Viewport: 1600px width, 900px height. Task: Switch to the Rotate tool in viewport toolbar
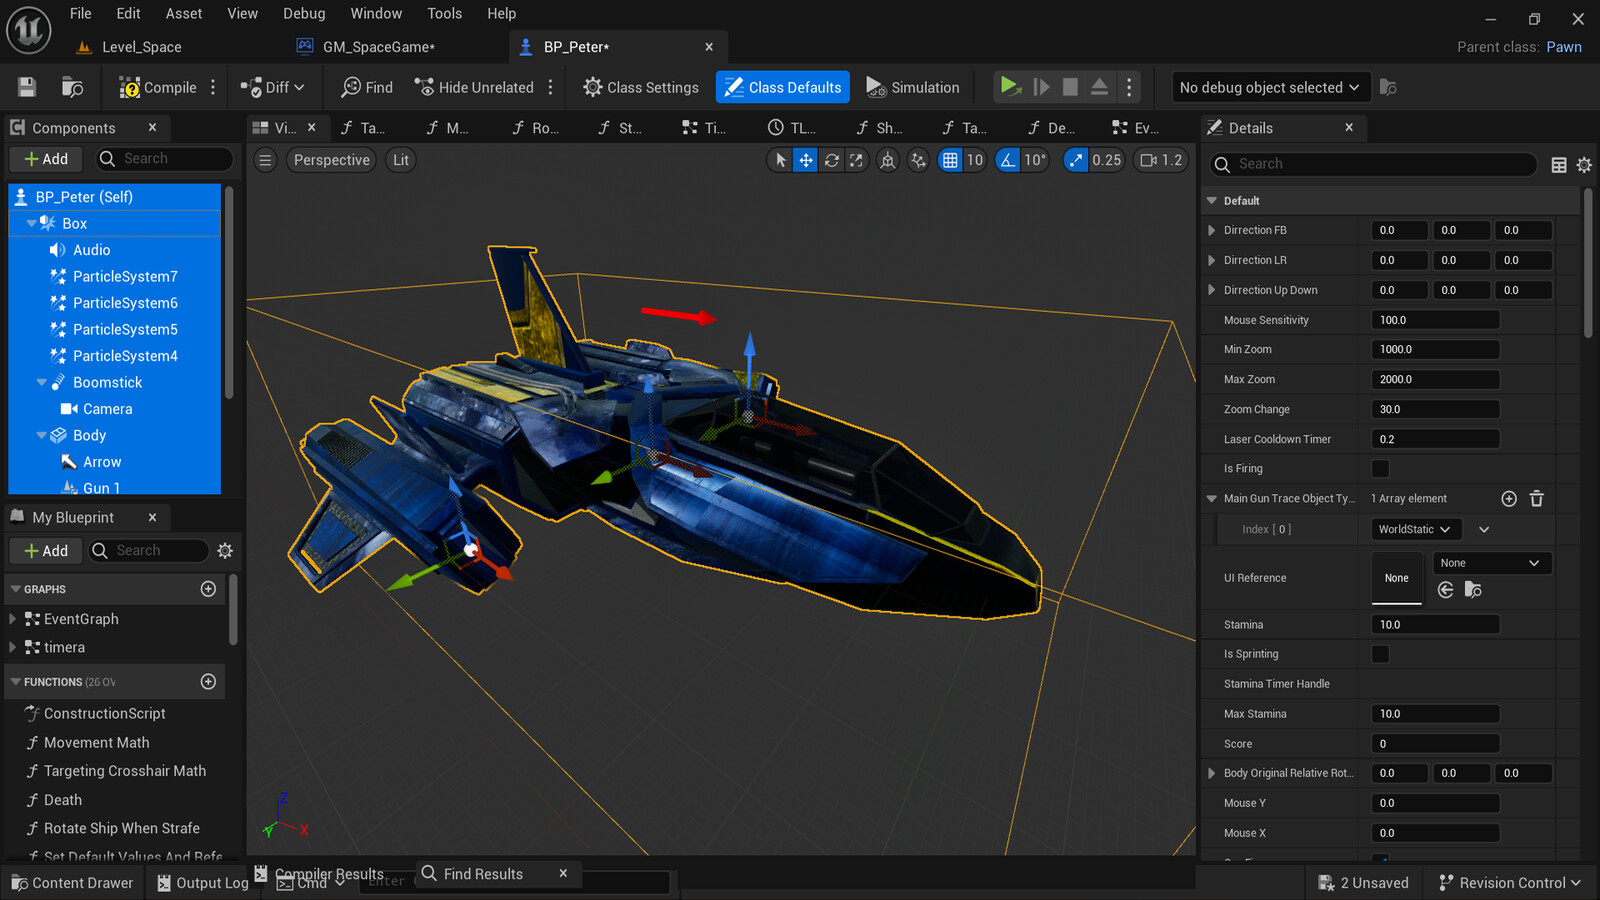pos(831,160)
